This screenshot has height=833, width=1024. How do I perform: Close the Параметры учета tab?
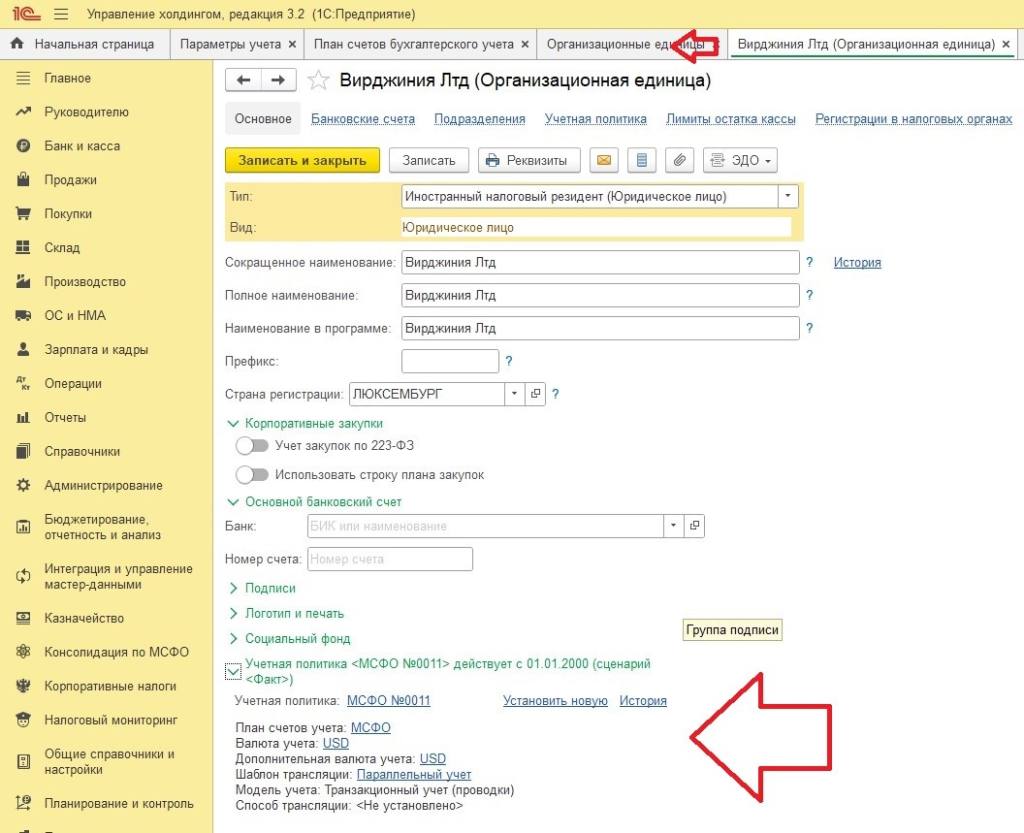pyautogui.click(x=292, y=44)
